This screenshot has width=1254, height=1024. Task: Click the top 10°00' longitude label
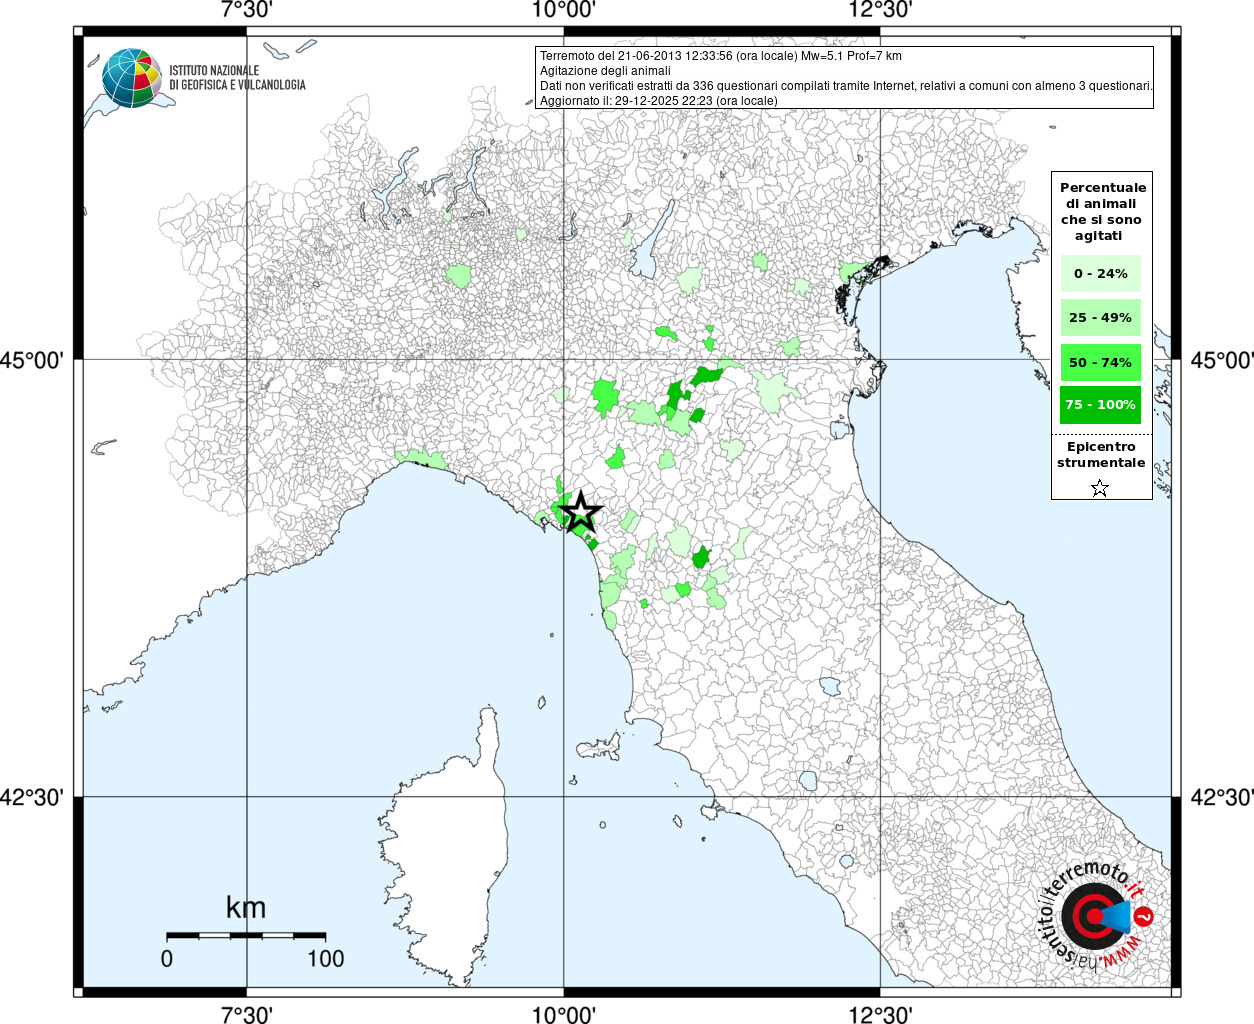[564, 11]
